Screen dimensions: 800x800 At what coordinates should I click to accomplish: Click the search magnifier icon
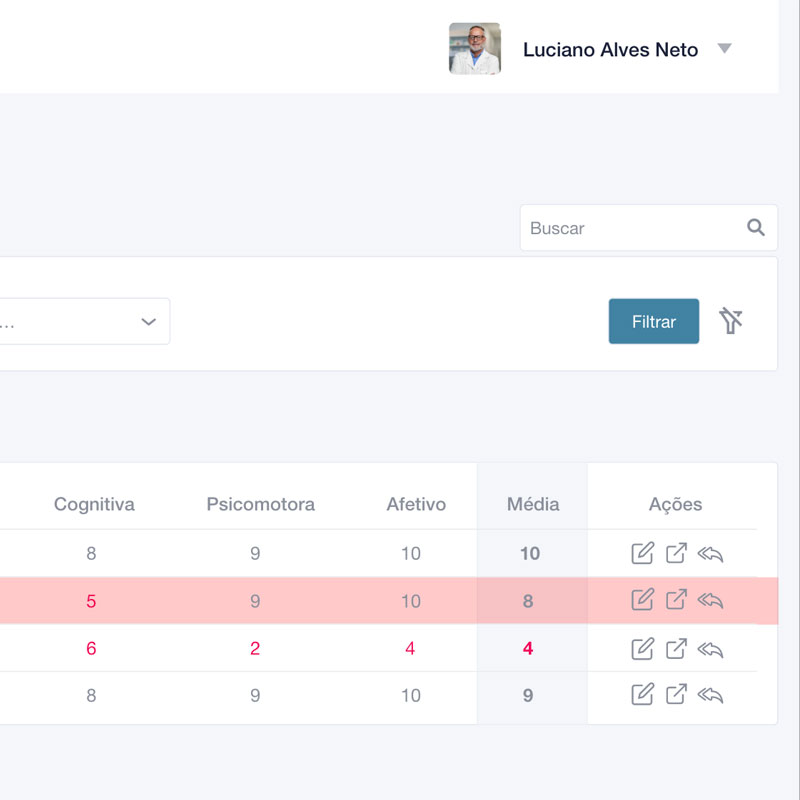pyautogui.click(x=756, y=228)
